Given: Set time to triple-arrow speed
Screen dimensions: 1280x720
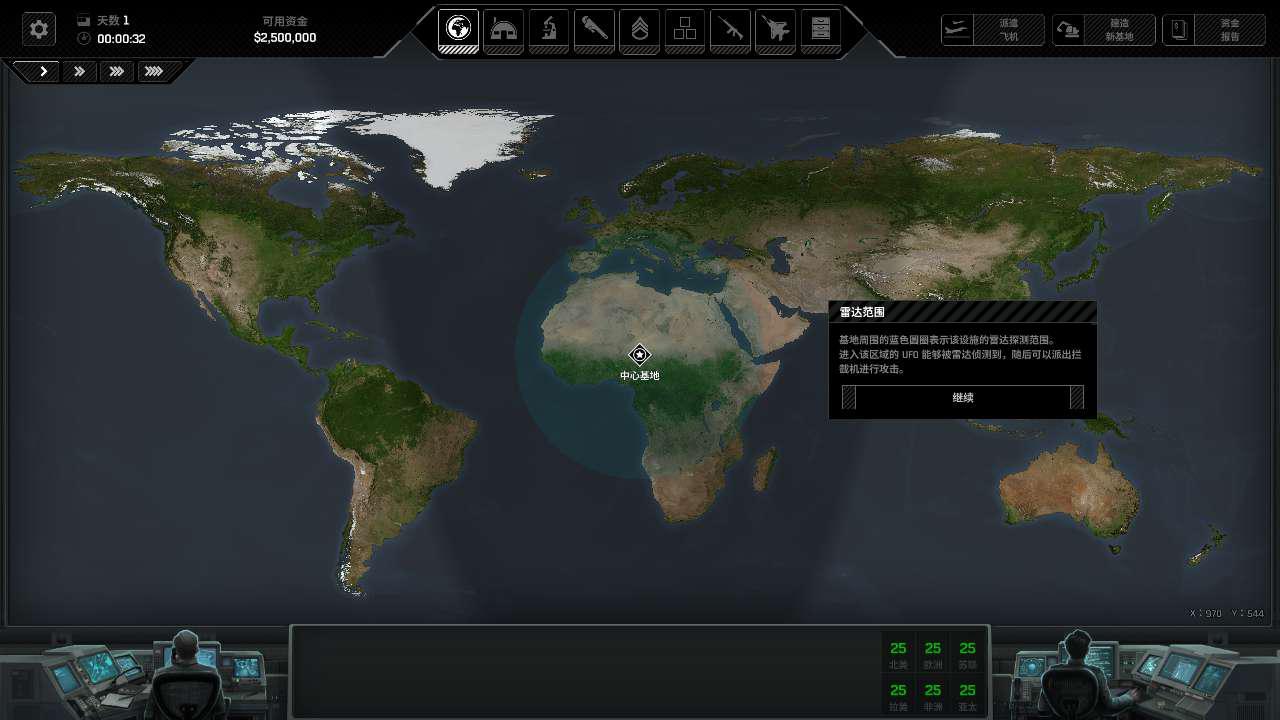Looking at the screenshot, I should 117,71.
